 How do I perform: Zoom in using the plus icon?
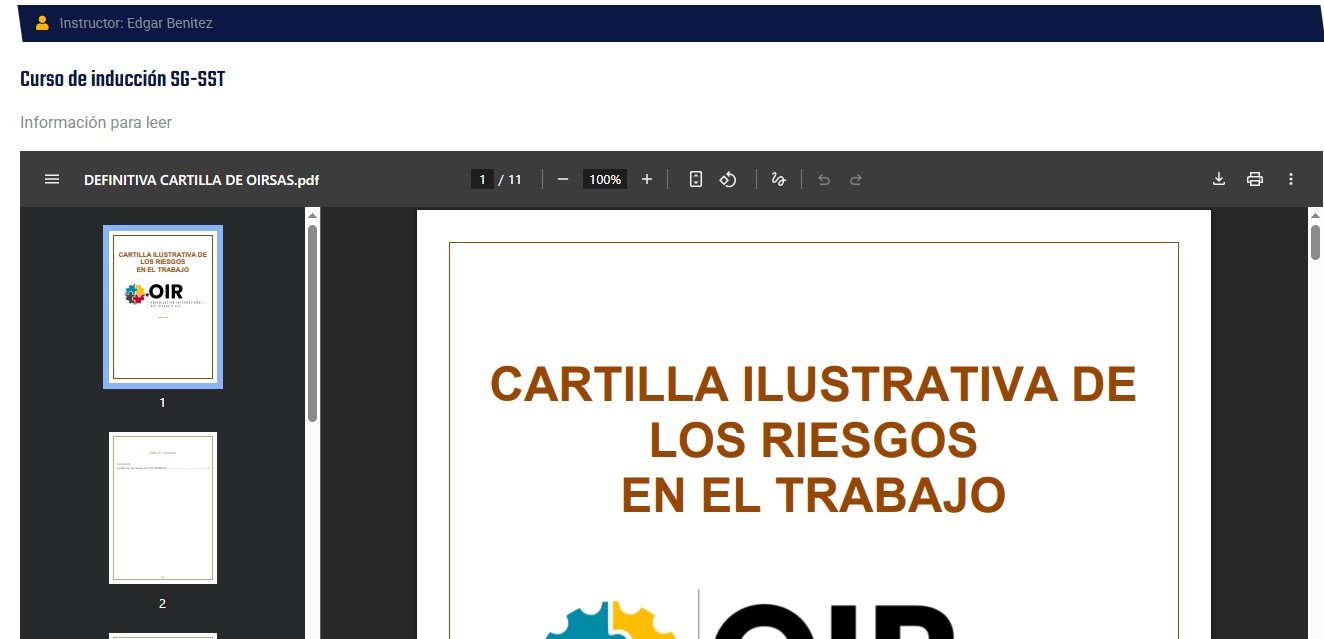[647, 179]
